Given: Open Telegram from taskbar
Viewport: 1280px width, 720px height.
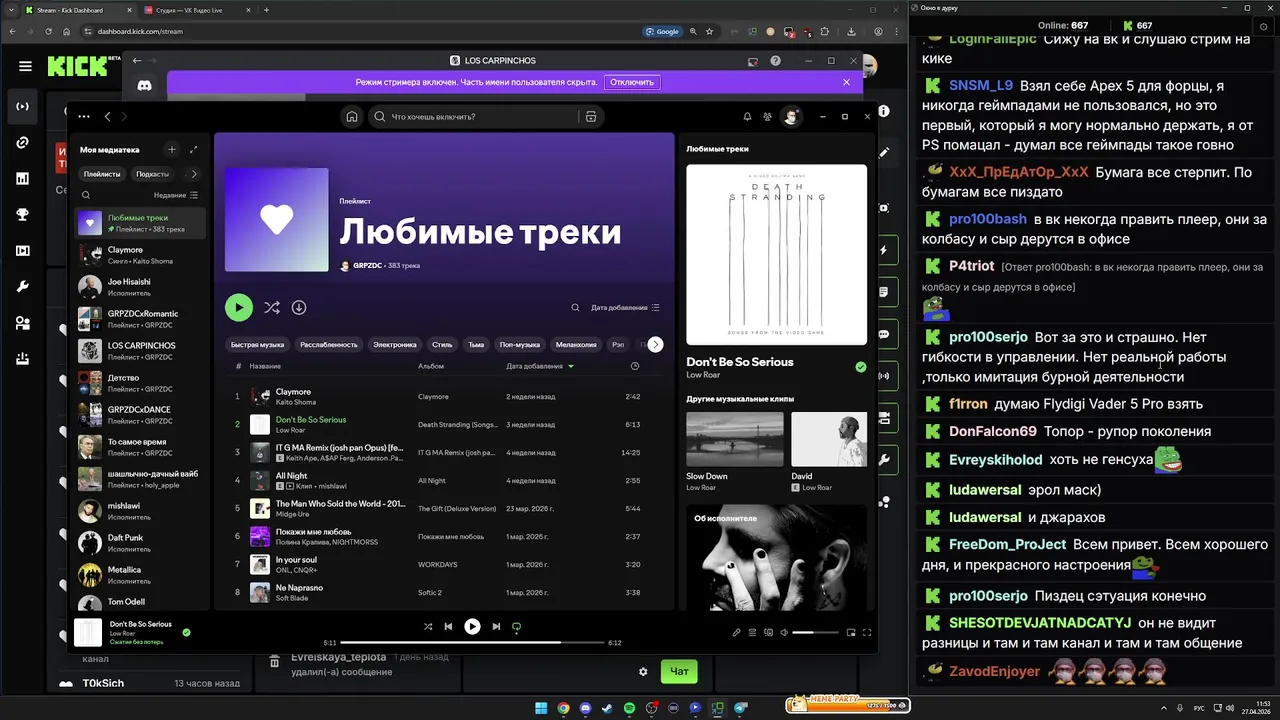Looking at the screenshot, I should [x=740, y=708].
